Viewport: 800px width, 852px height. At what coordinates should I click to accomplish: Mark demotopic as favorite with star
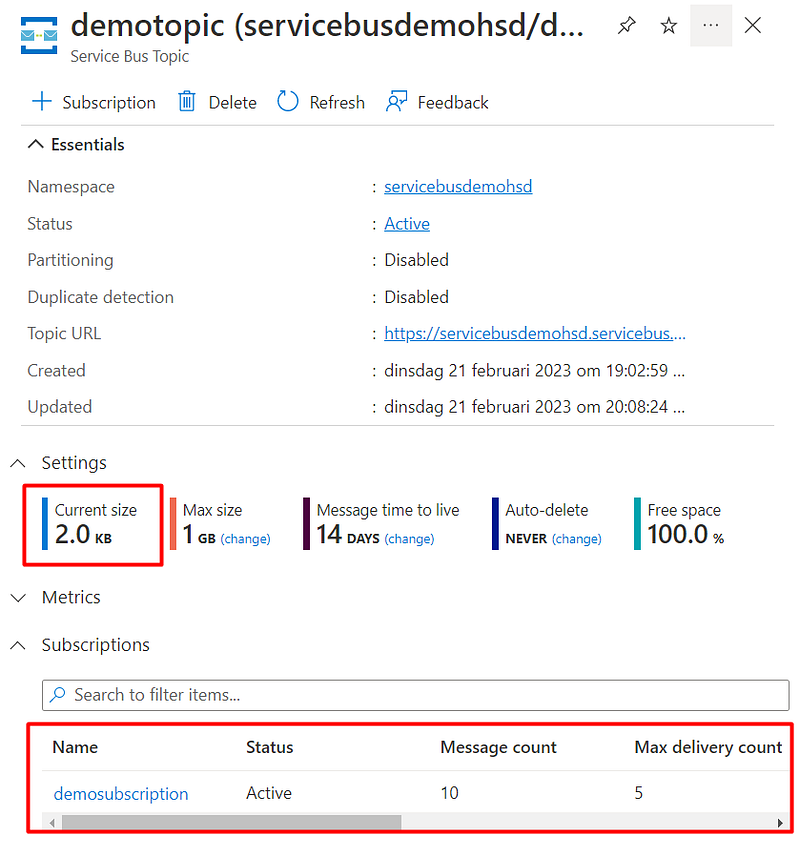coord(668,25)
